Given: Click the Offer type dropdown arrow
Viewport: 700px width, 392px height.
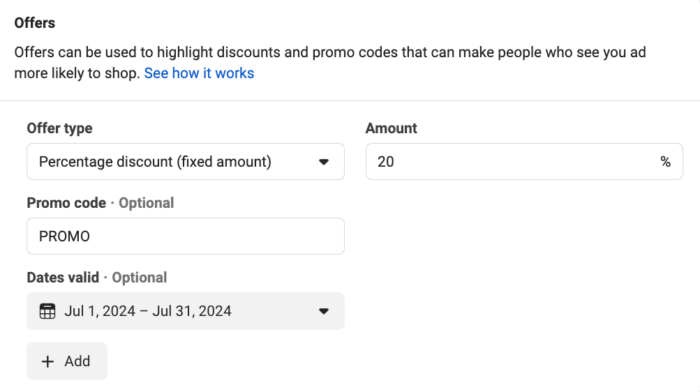Looking at the screenshot, I should (324, 162).
